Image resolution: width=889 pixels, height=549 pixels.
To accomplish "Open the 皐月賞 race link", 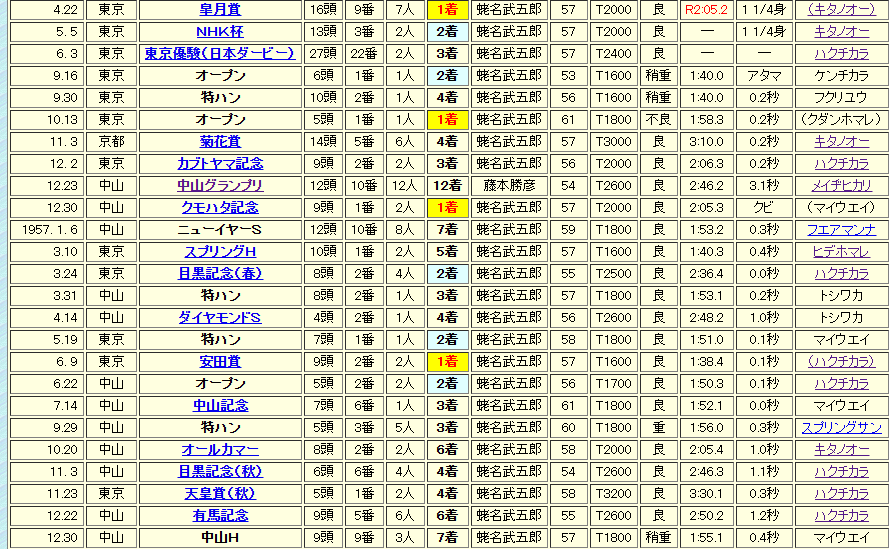I will click(220, 10).
